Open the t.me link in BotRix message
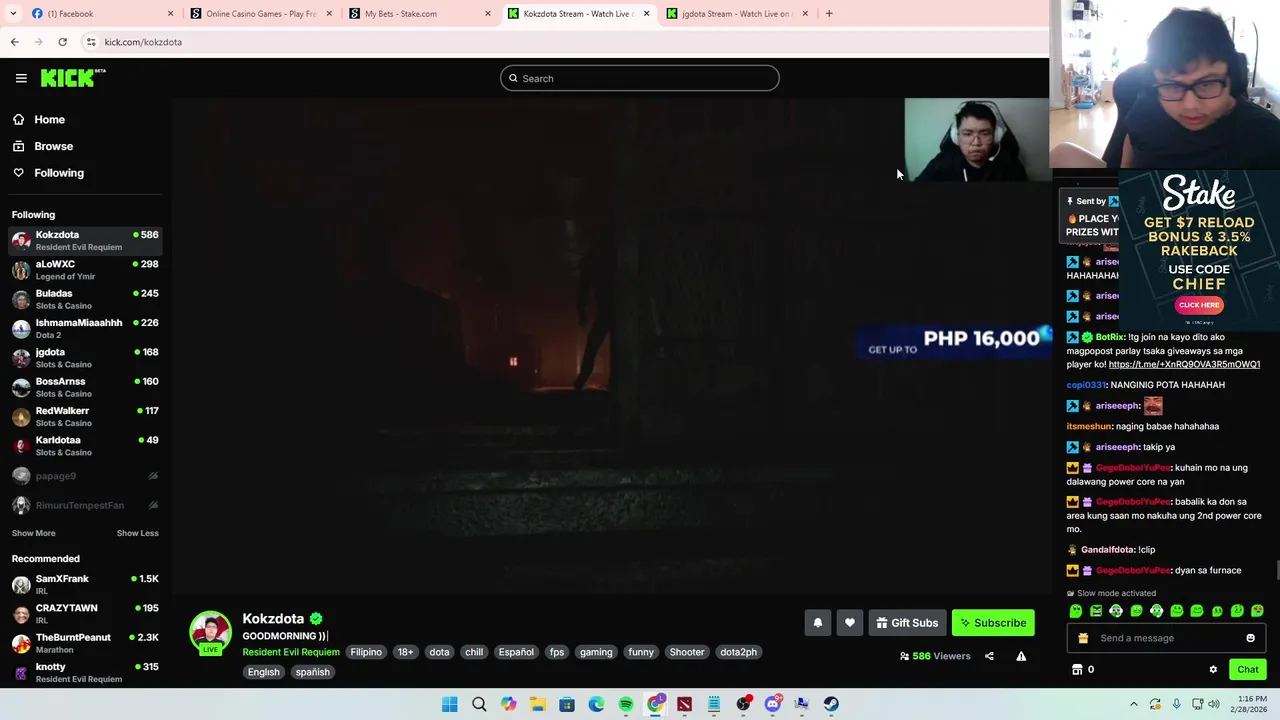Viewport: 1280px width, 720px height. pos(1184,364)
